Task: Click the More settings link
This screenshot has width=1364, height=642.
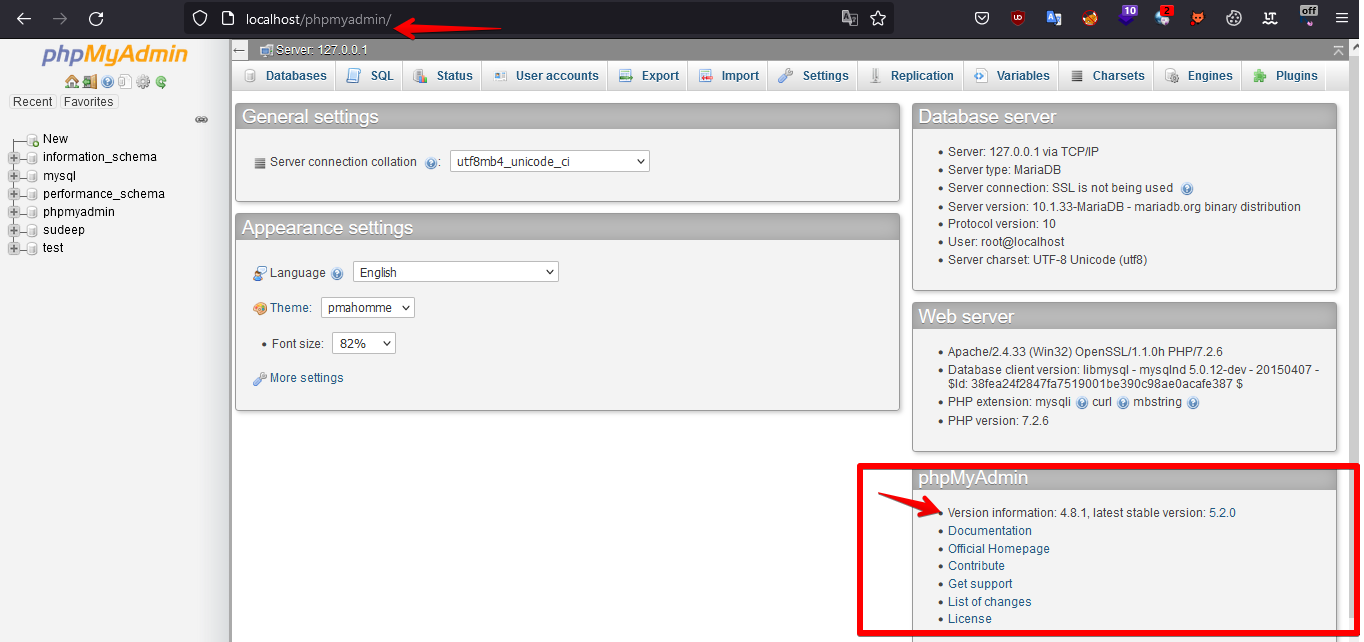Action: [306, 378]
